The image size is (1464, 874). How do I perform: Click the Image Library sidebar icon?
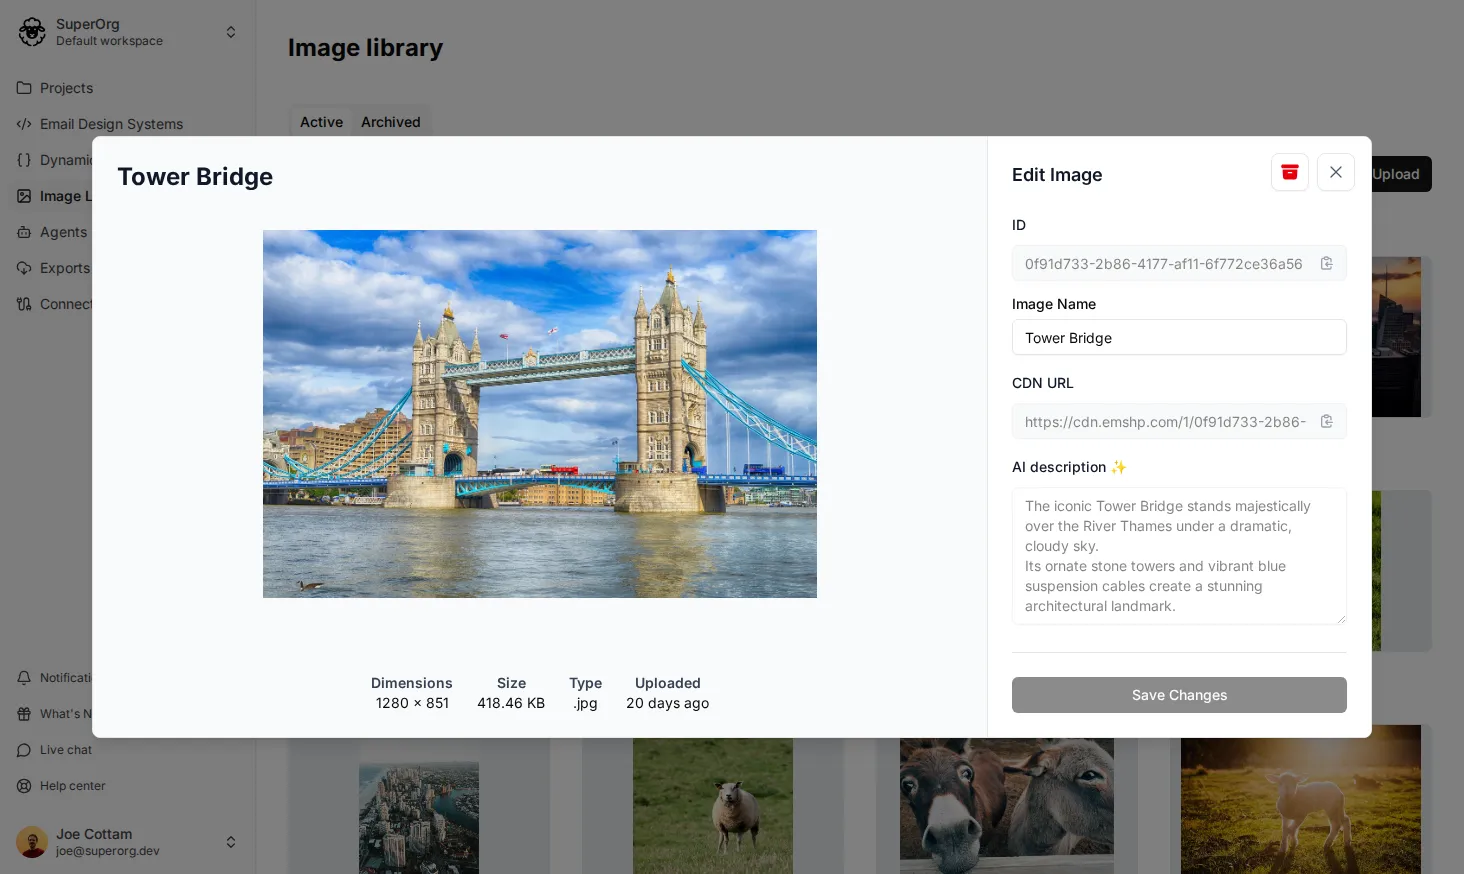pyautogui.click(x=24, y=196)
